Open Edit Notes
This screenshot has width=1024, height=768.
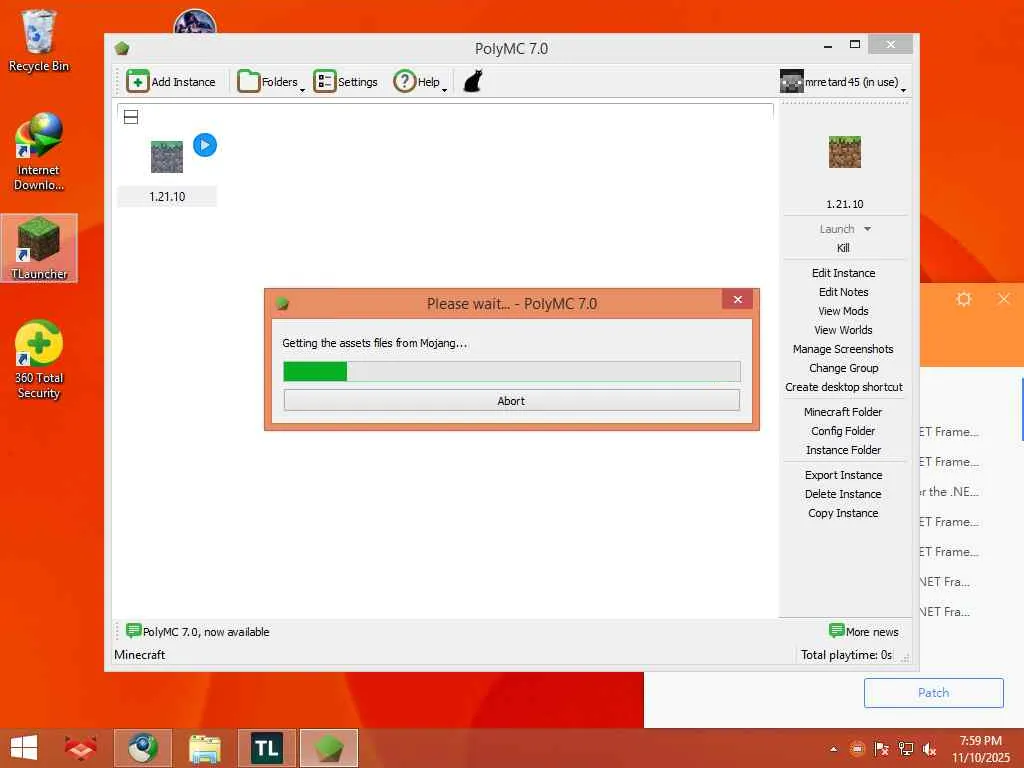tap(843, 292)
